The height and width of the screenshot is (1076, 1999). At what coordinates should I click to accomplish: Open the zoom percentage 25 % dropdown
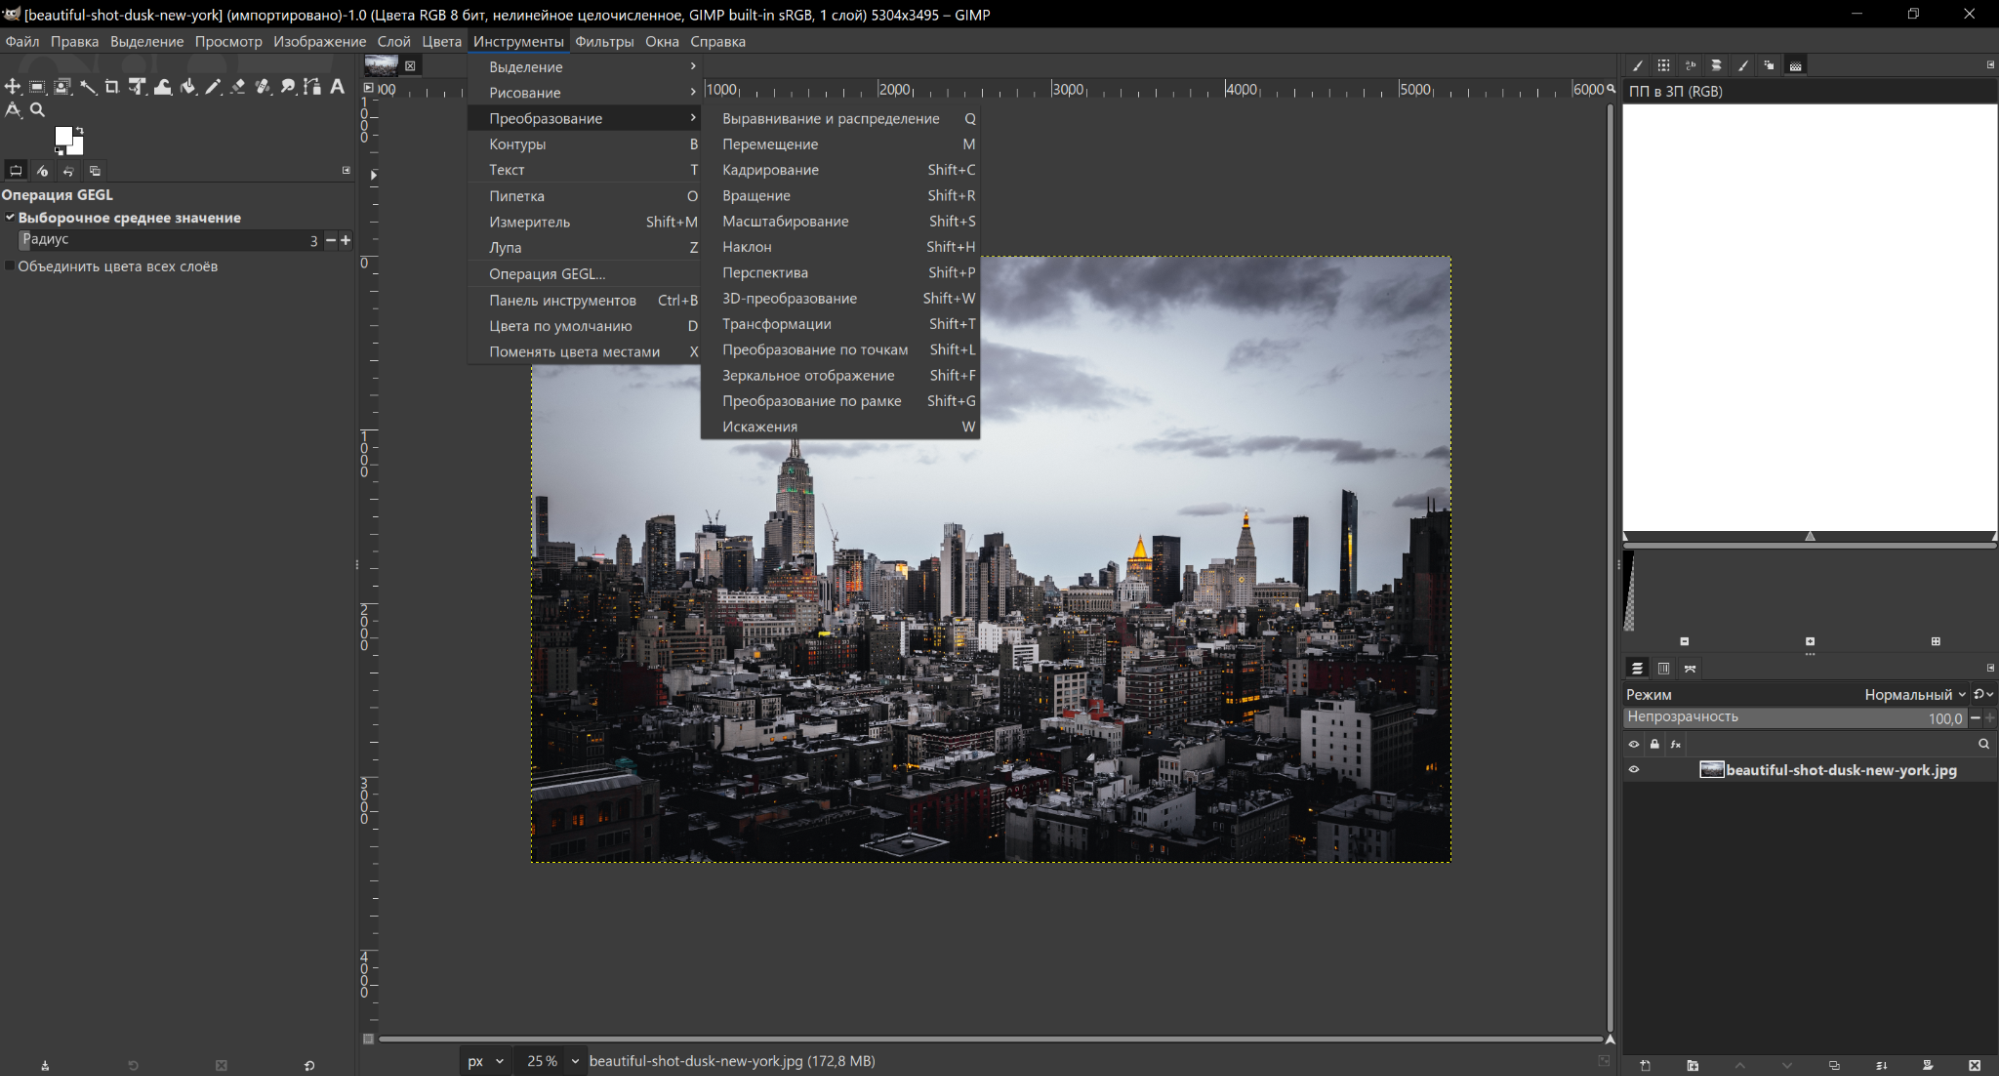(575, 1061)
